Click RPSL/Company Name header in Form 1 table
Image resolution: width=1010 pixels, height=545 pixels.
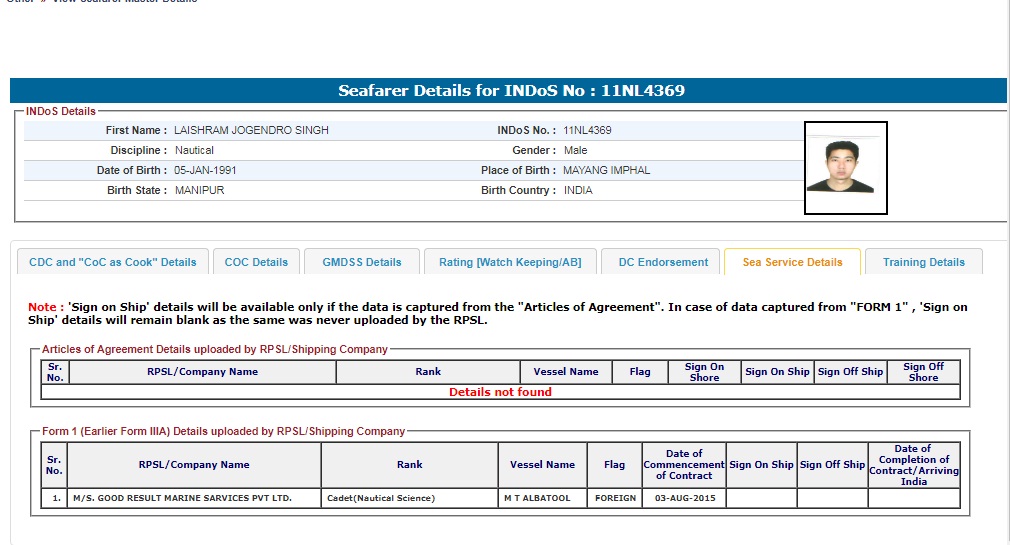point(194,464)
